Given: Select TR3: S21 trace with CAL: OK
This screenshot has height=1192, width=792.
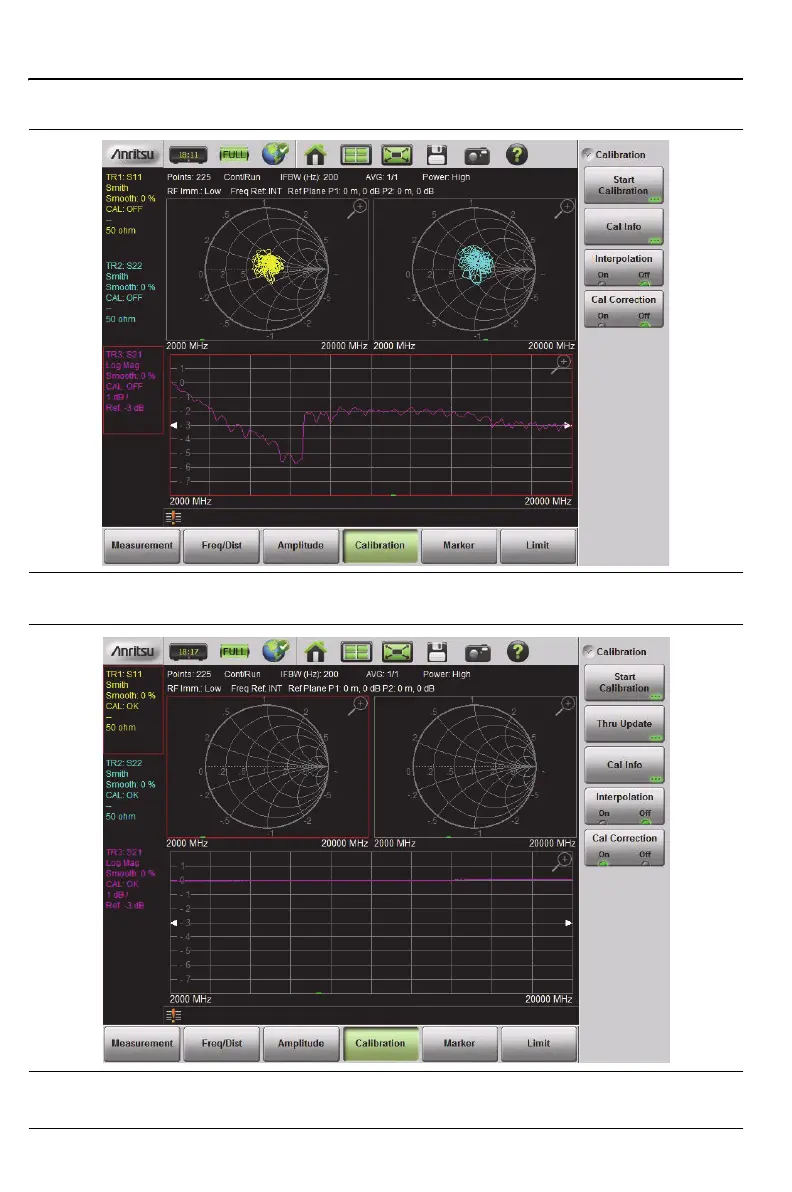Looking at the screenshot, I should click(133, 879).
